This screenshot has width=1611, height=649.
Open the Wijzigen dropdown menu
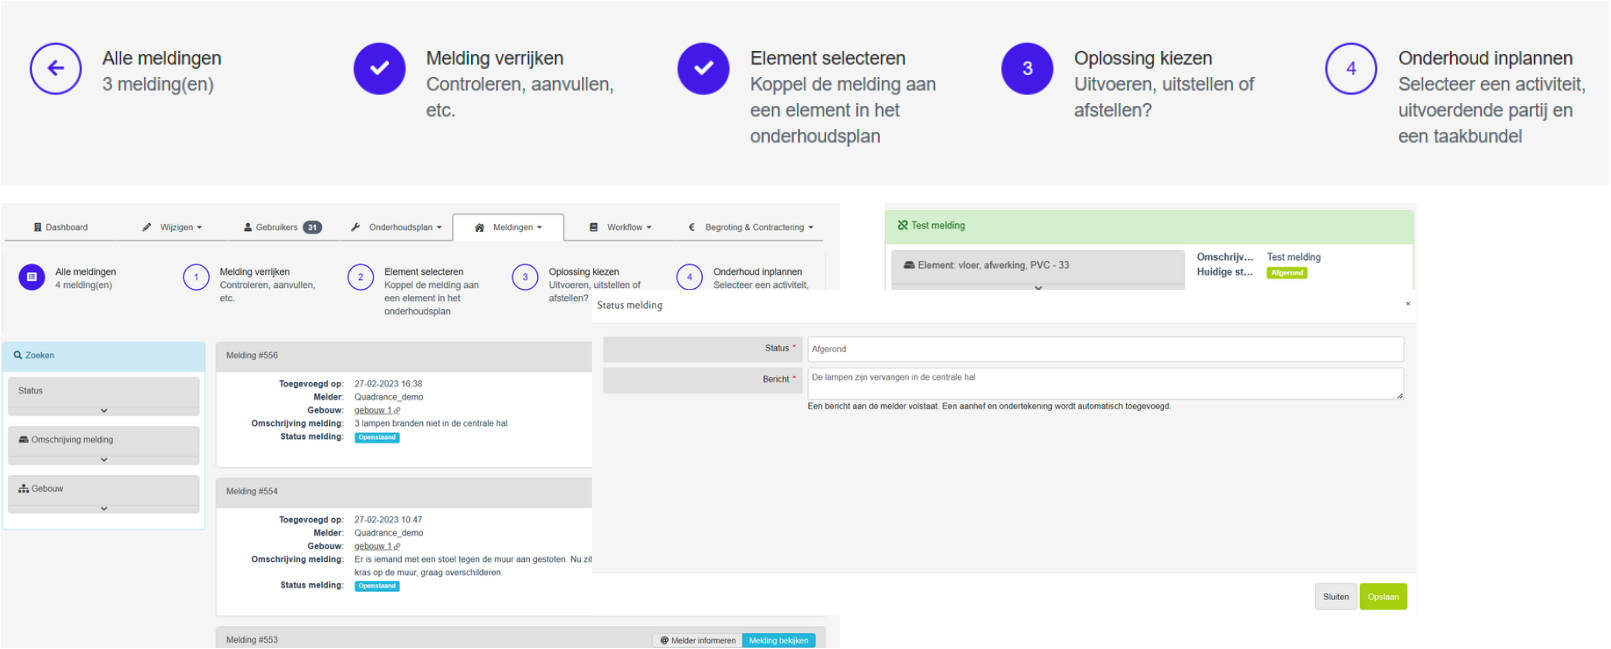(x=173, y=228)
